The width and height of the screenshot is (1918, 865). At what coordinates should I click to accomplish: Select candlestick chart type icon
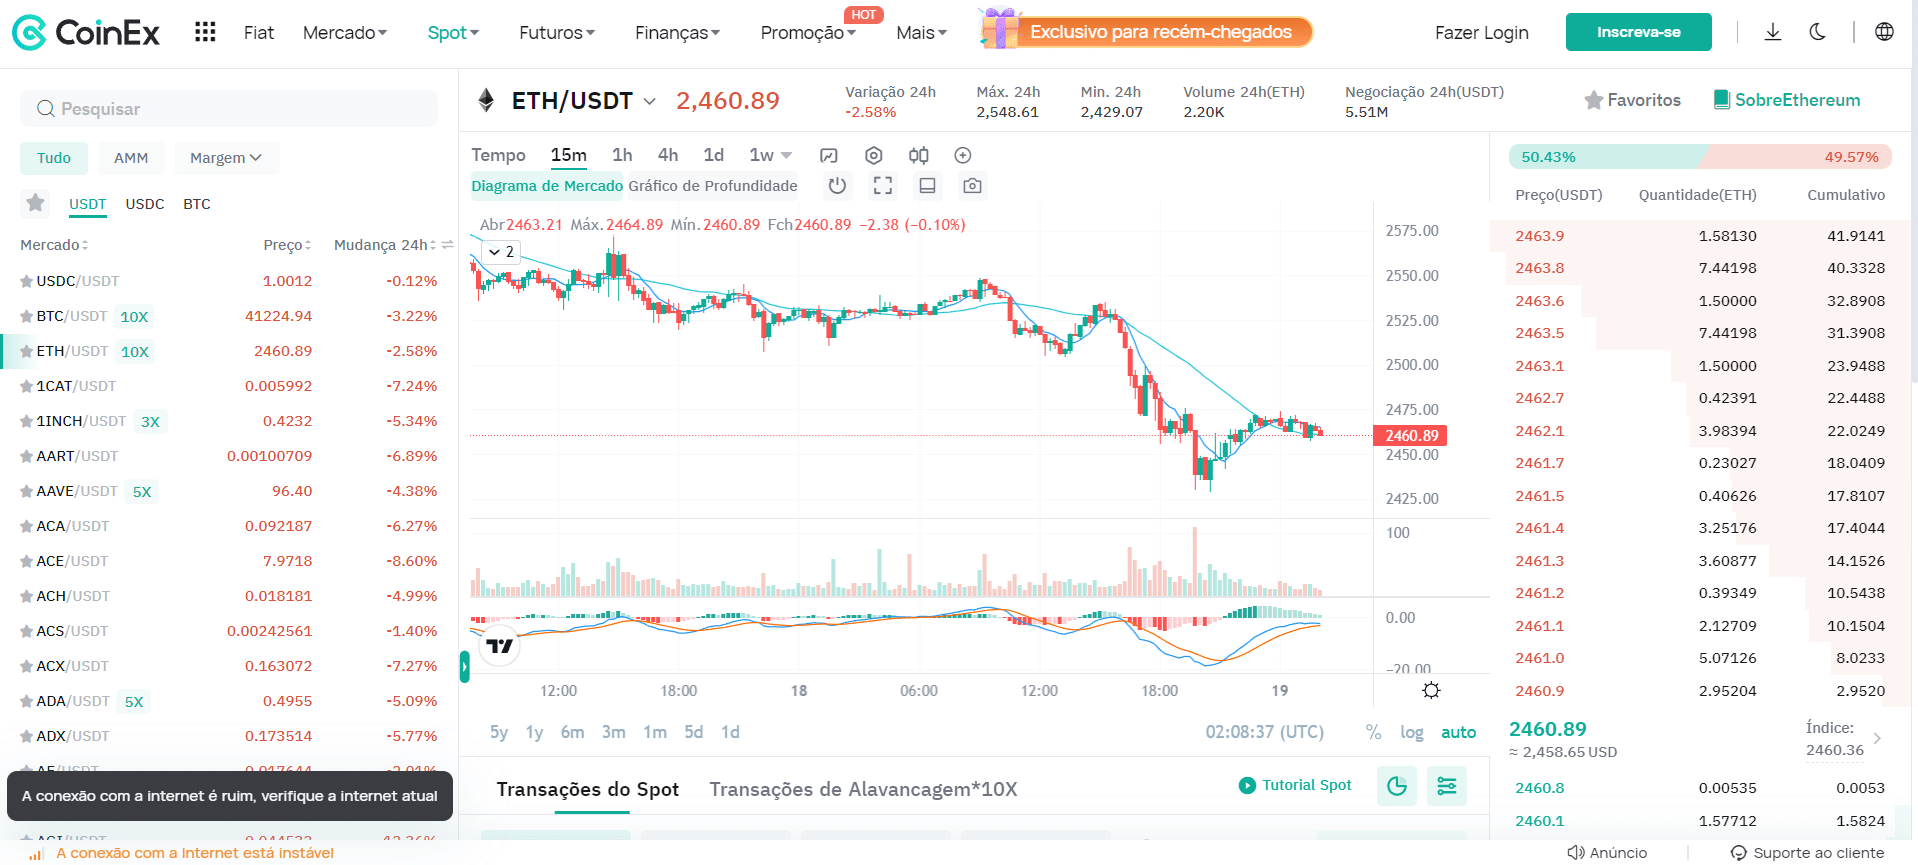tap(918, 155)
